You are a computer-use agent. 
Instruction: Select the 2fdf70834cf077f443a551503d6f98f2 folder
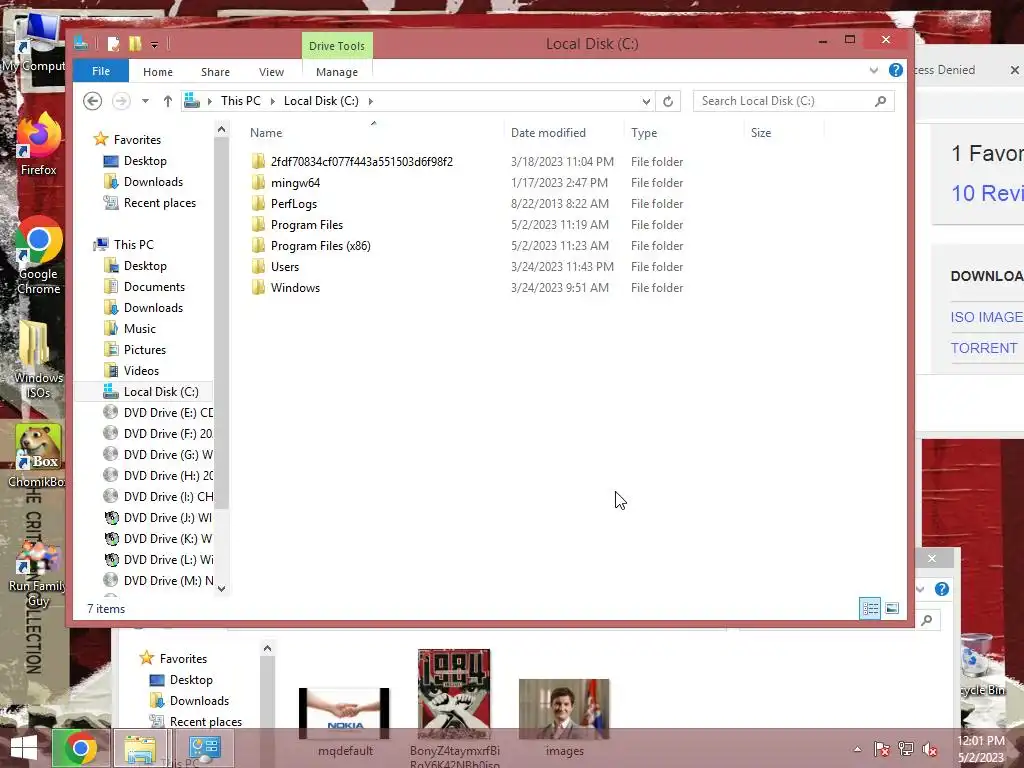click(x=361, y=161)
